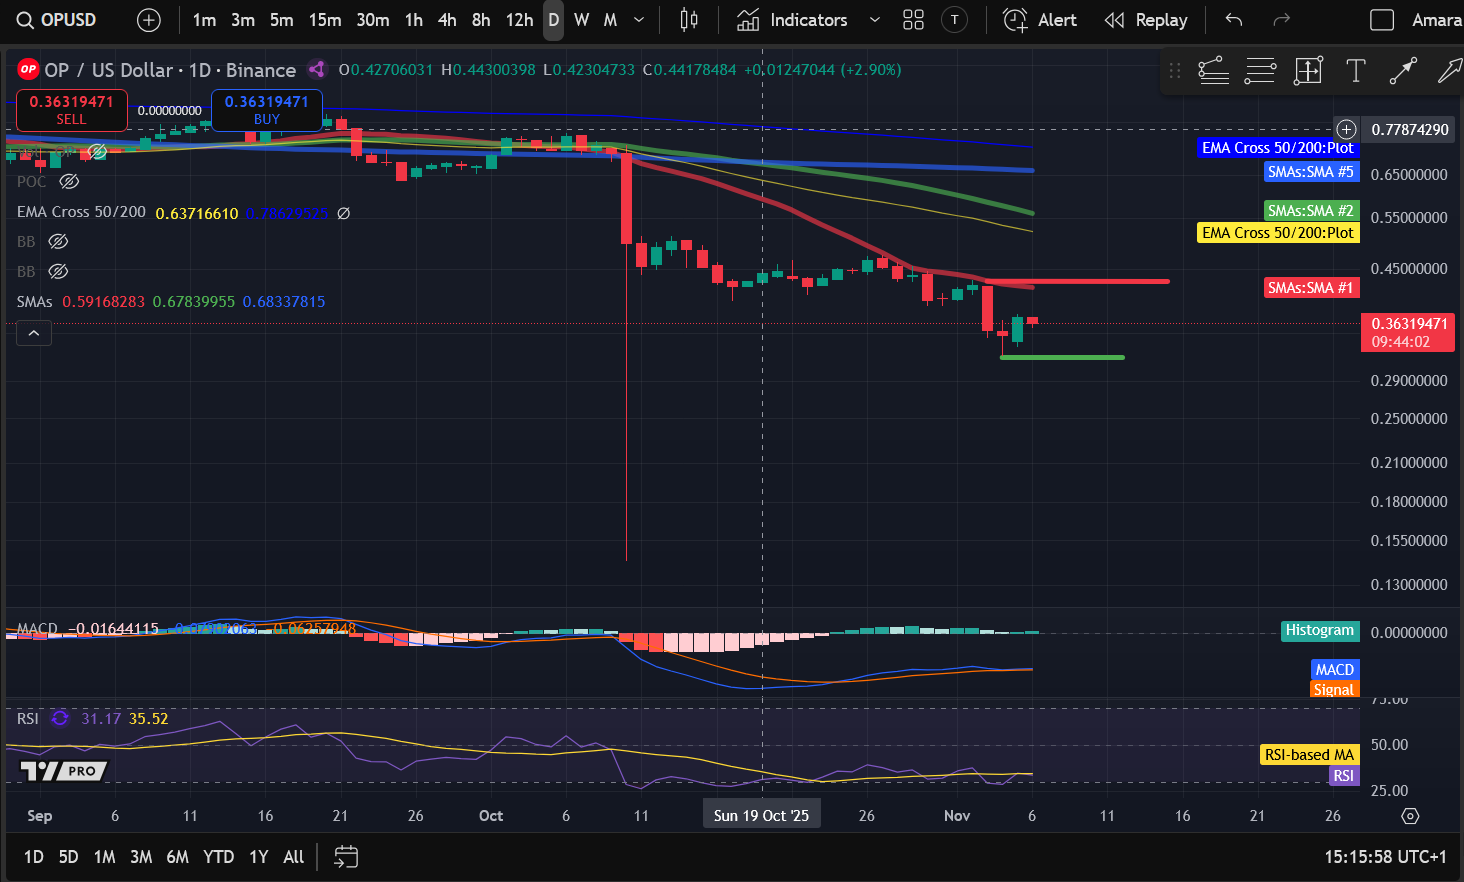Toggle visibility of the POC indicator

tap(68, 181)
